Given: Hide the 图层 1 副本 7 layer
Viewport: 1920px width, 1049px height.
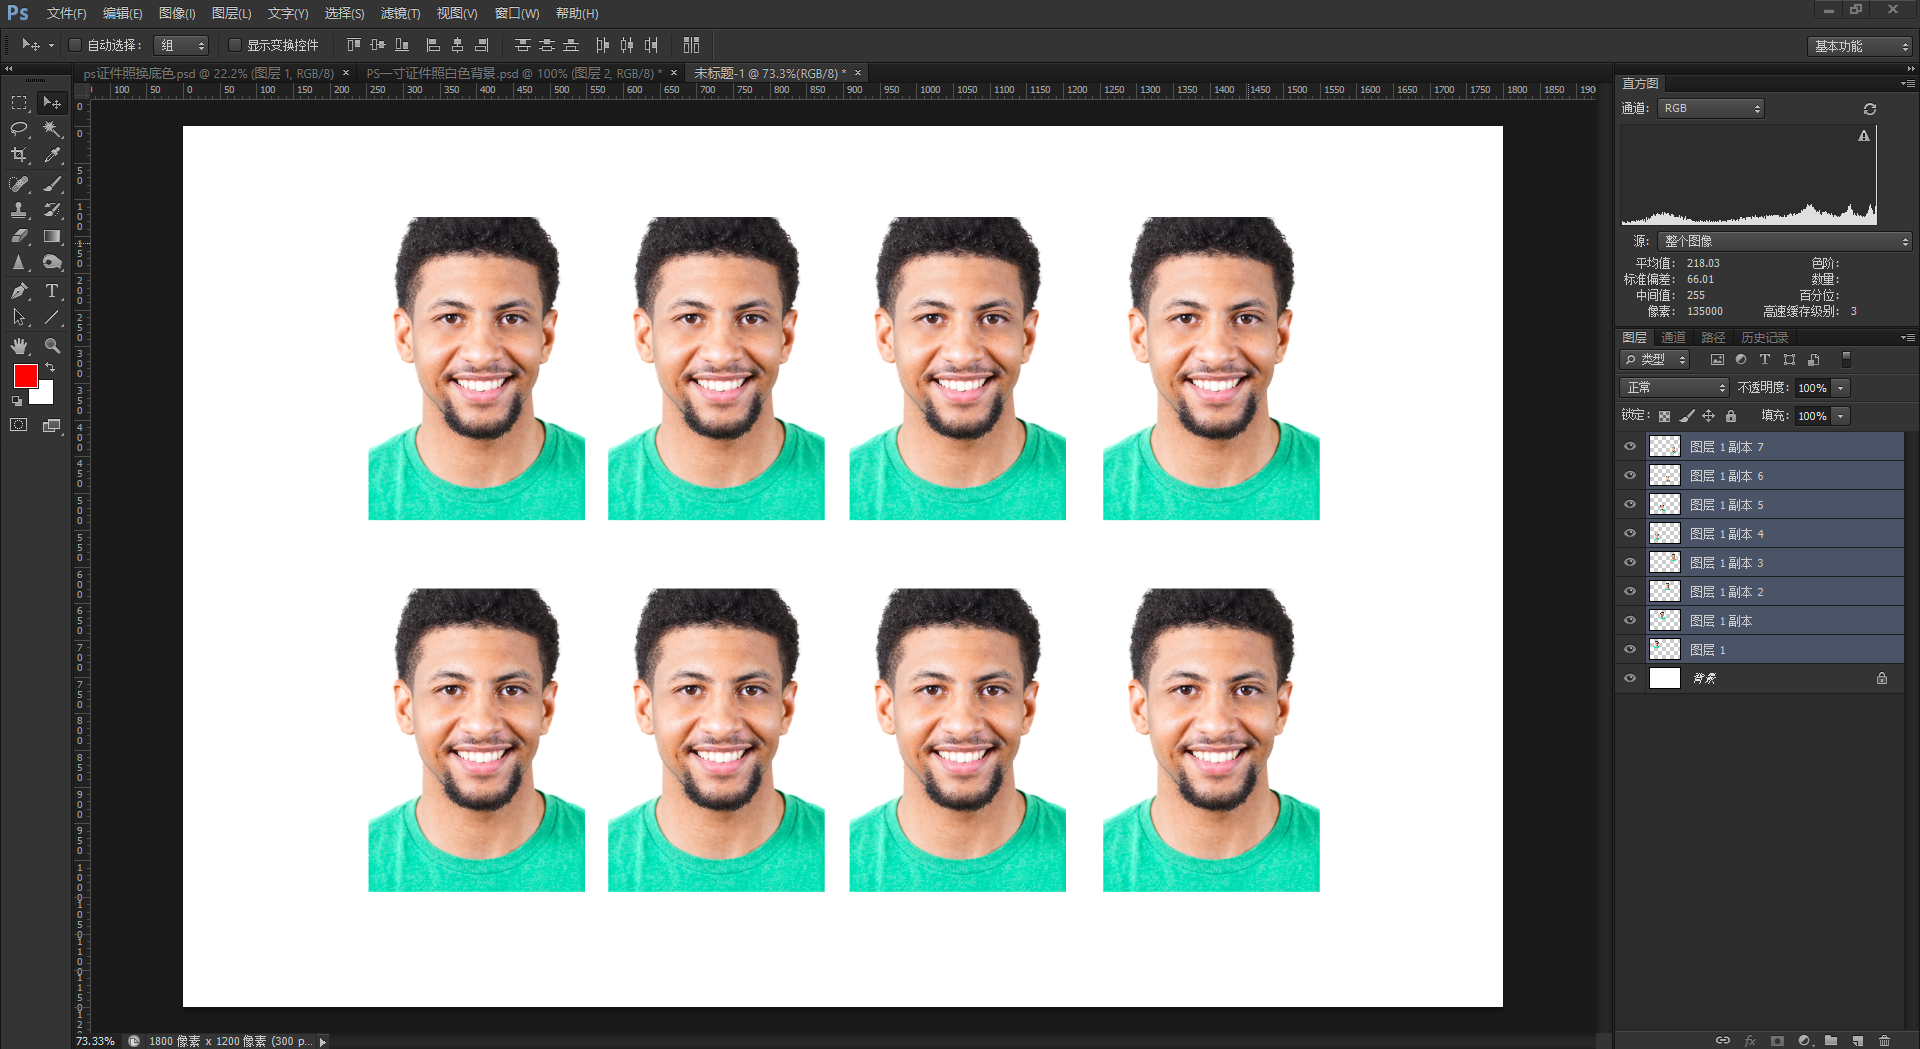Looking at the screenshot, I should pos(1630,447).
